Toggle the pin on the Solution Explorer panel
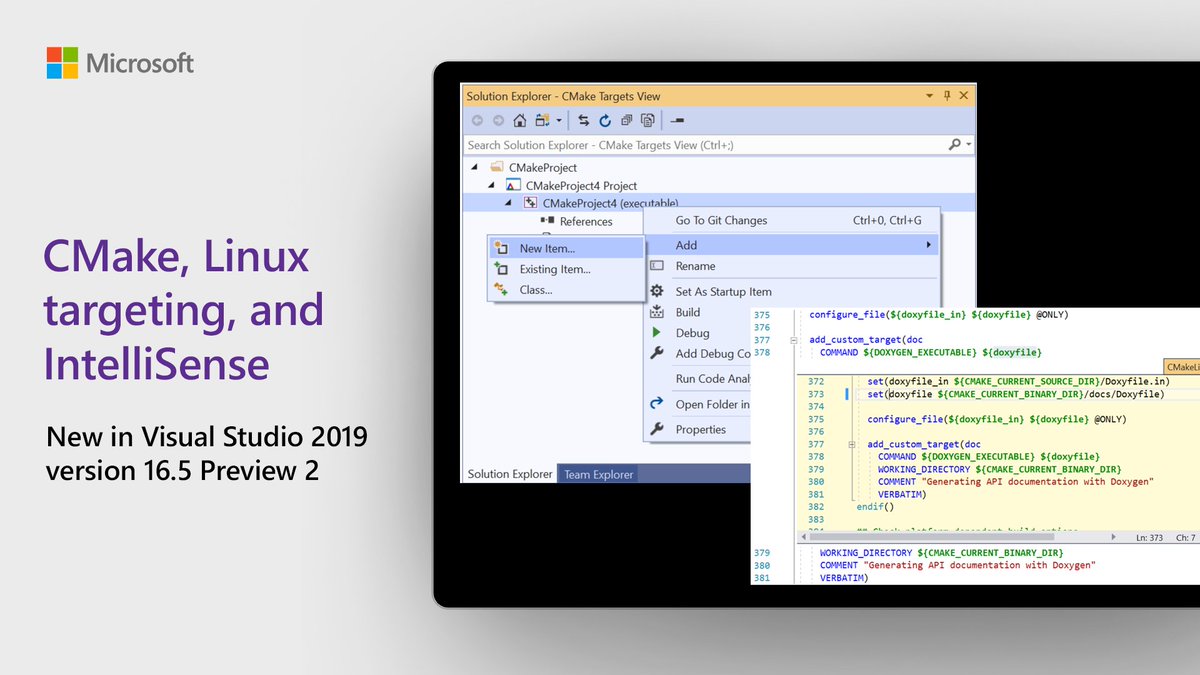1200x675 pixels. pyautogui.click(x=946, y=93)
